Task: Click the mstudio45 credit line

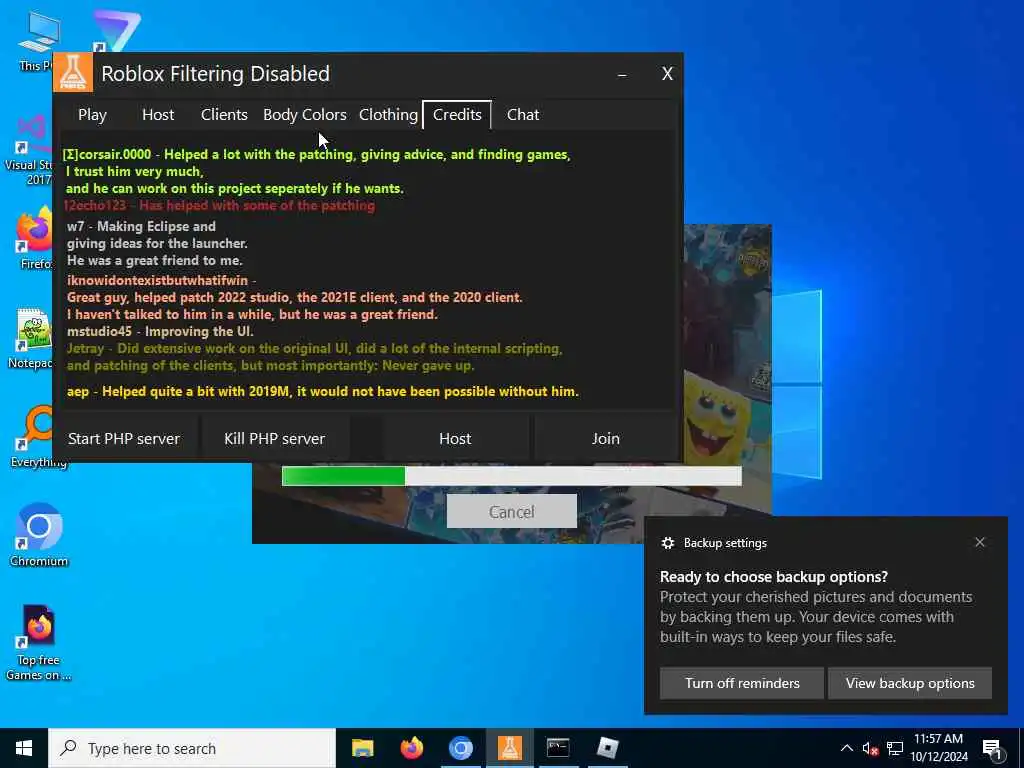Action: 160,331
